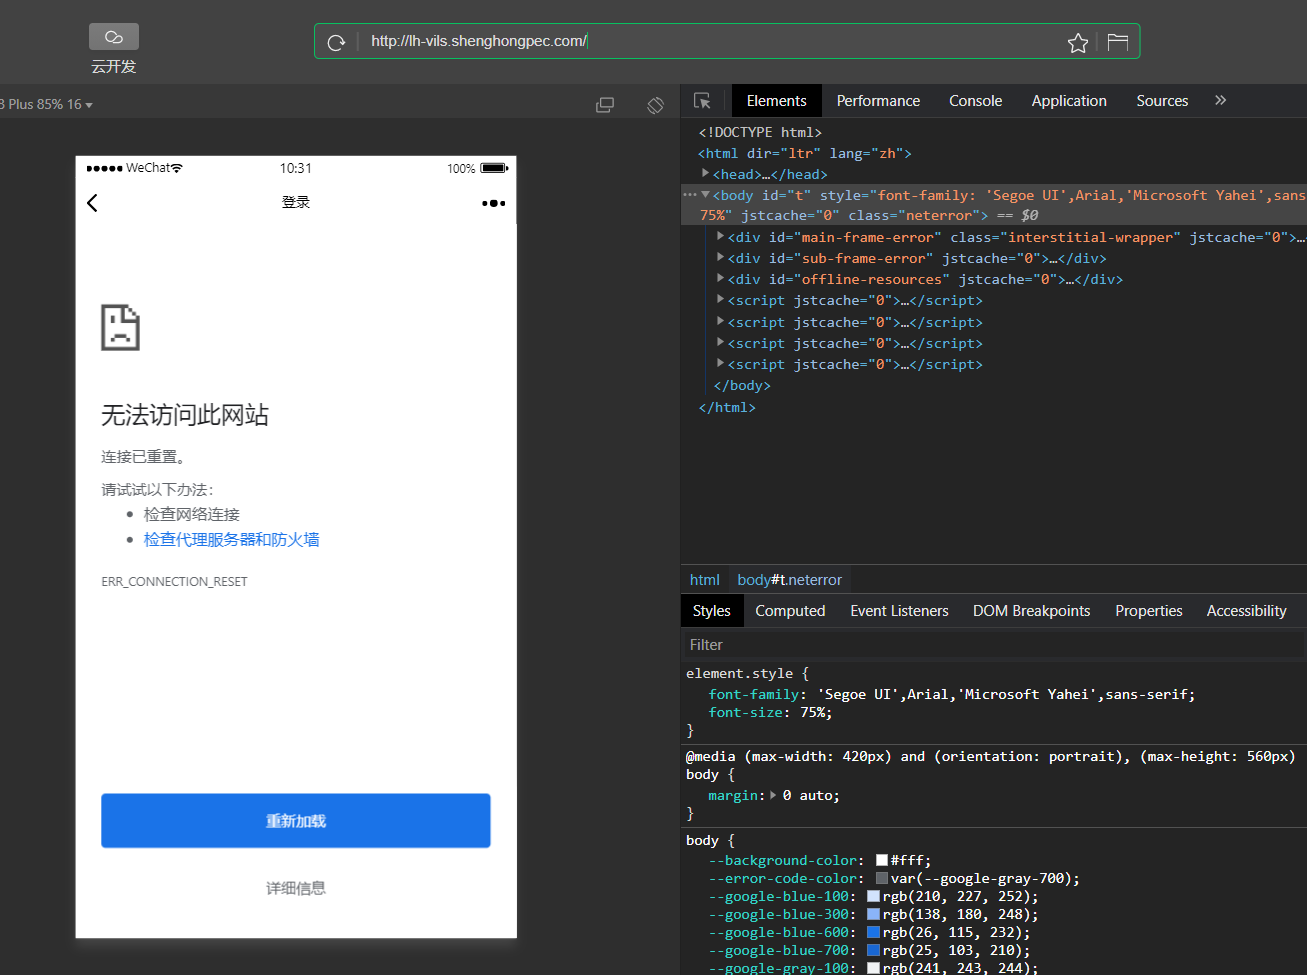Open the Performance tab
Screen dimensions: 1307x975
[x=878, y=101]
